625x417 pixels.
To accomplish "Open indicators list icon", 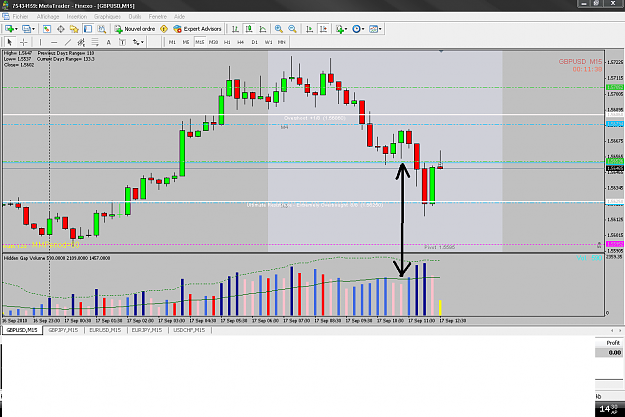I will 339,29.
